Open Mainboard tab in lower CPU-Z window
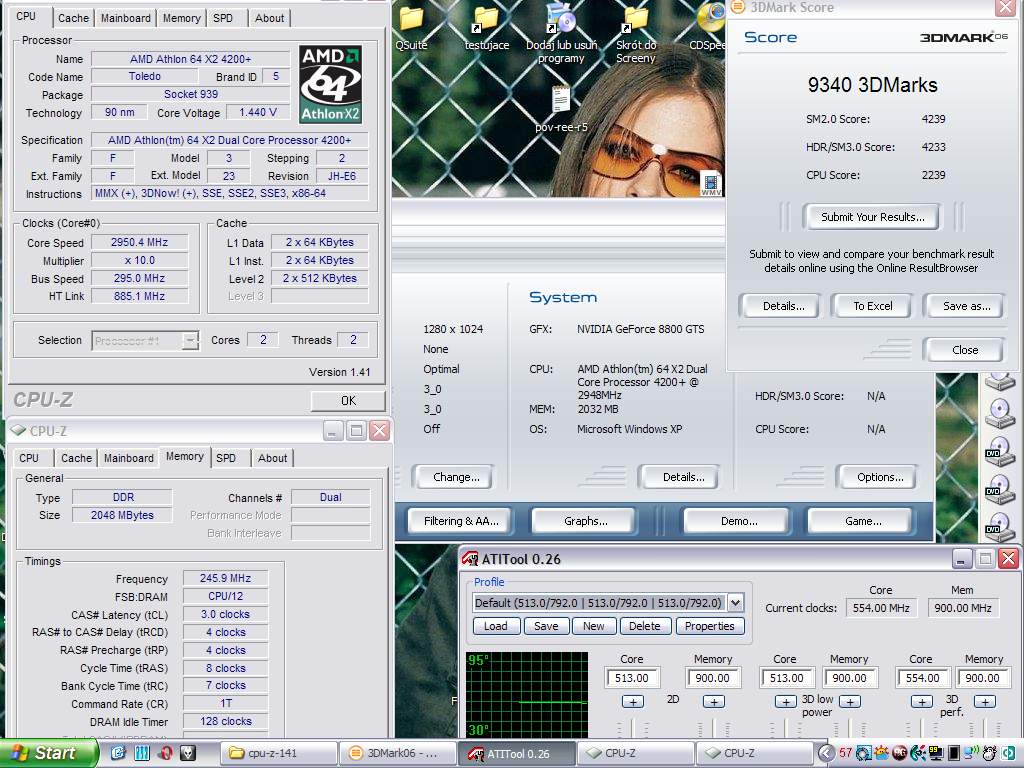This screenshot has width=1024, height=768. 129,458
